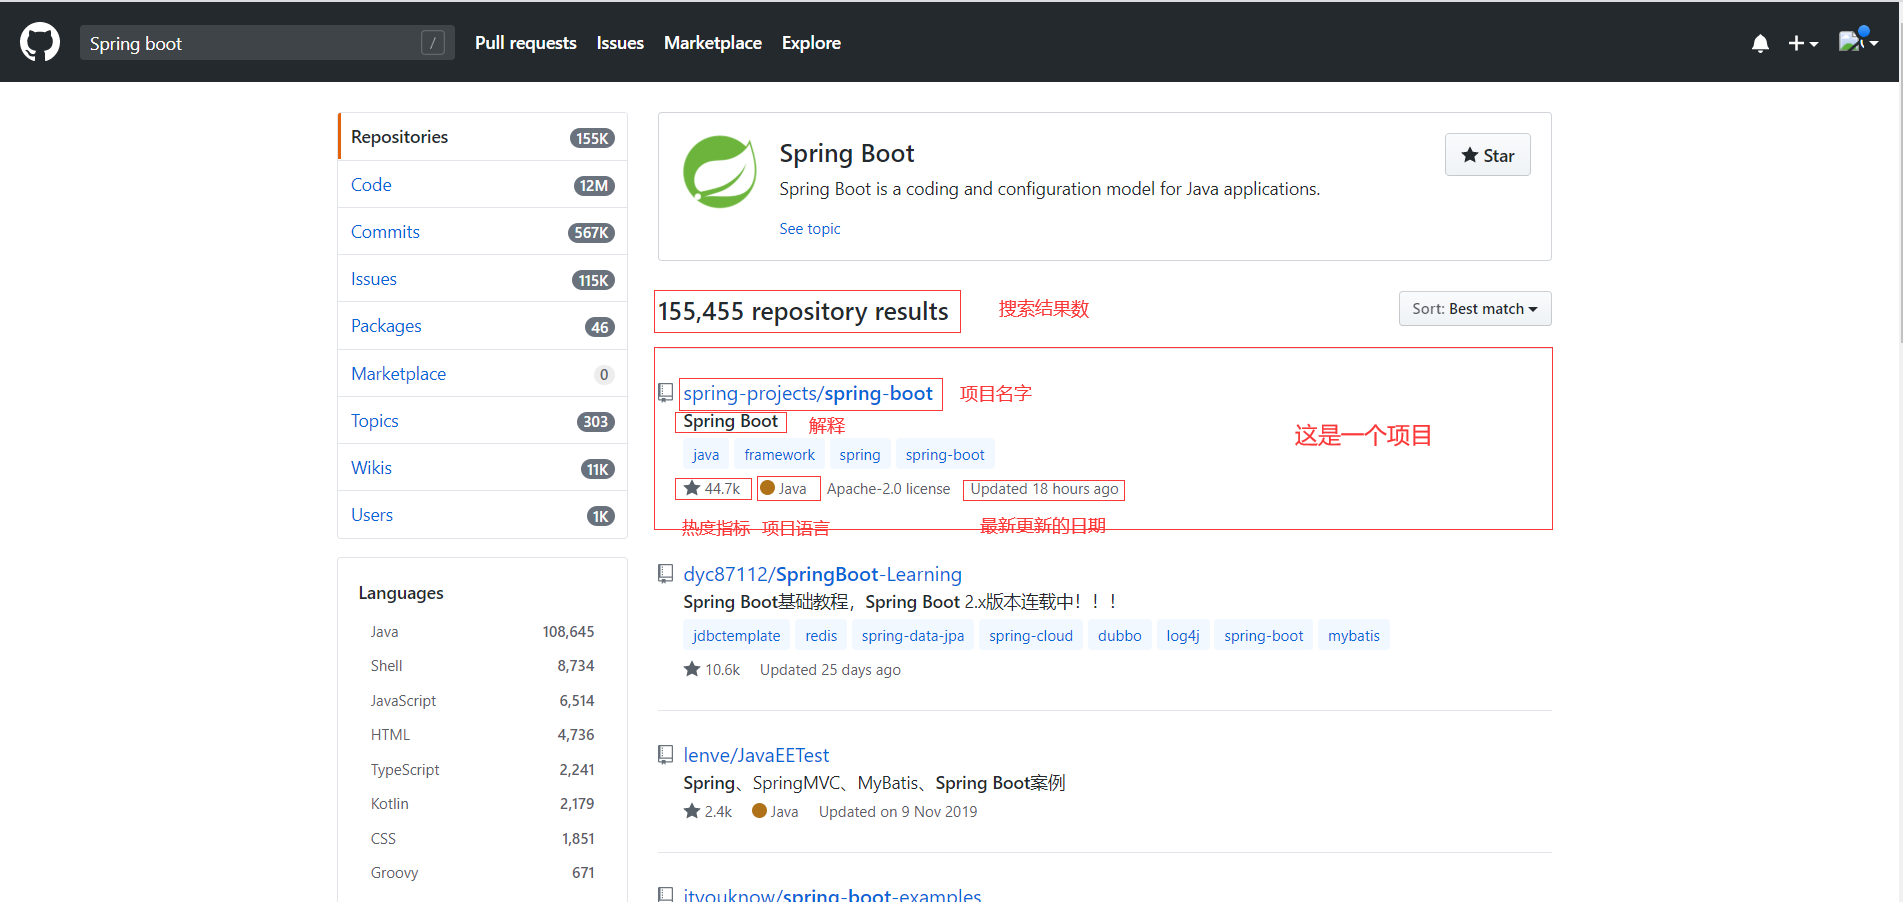
Task: Click the 44.7k star count
Action: [713, 489]
